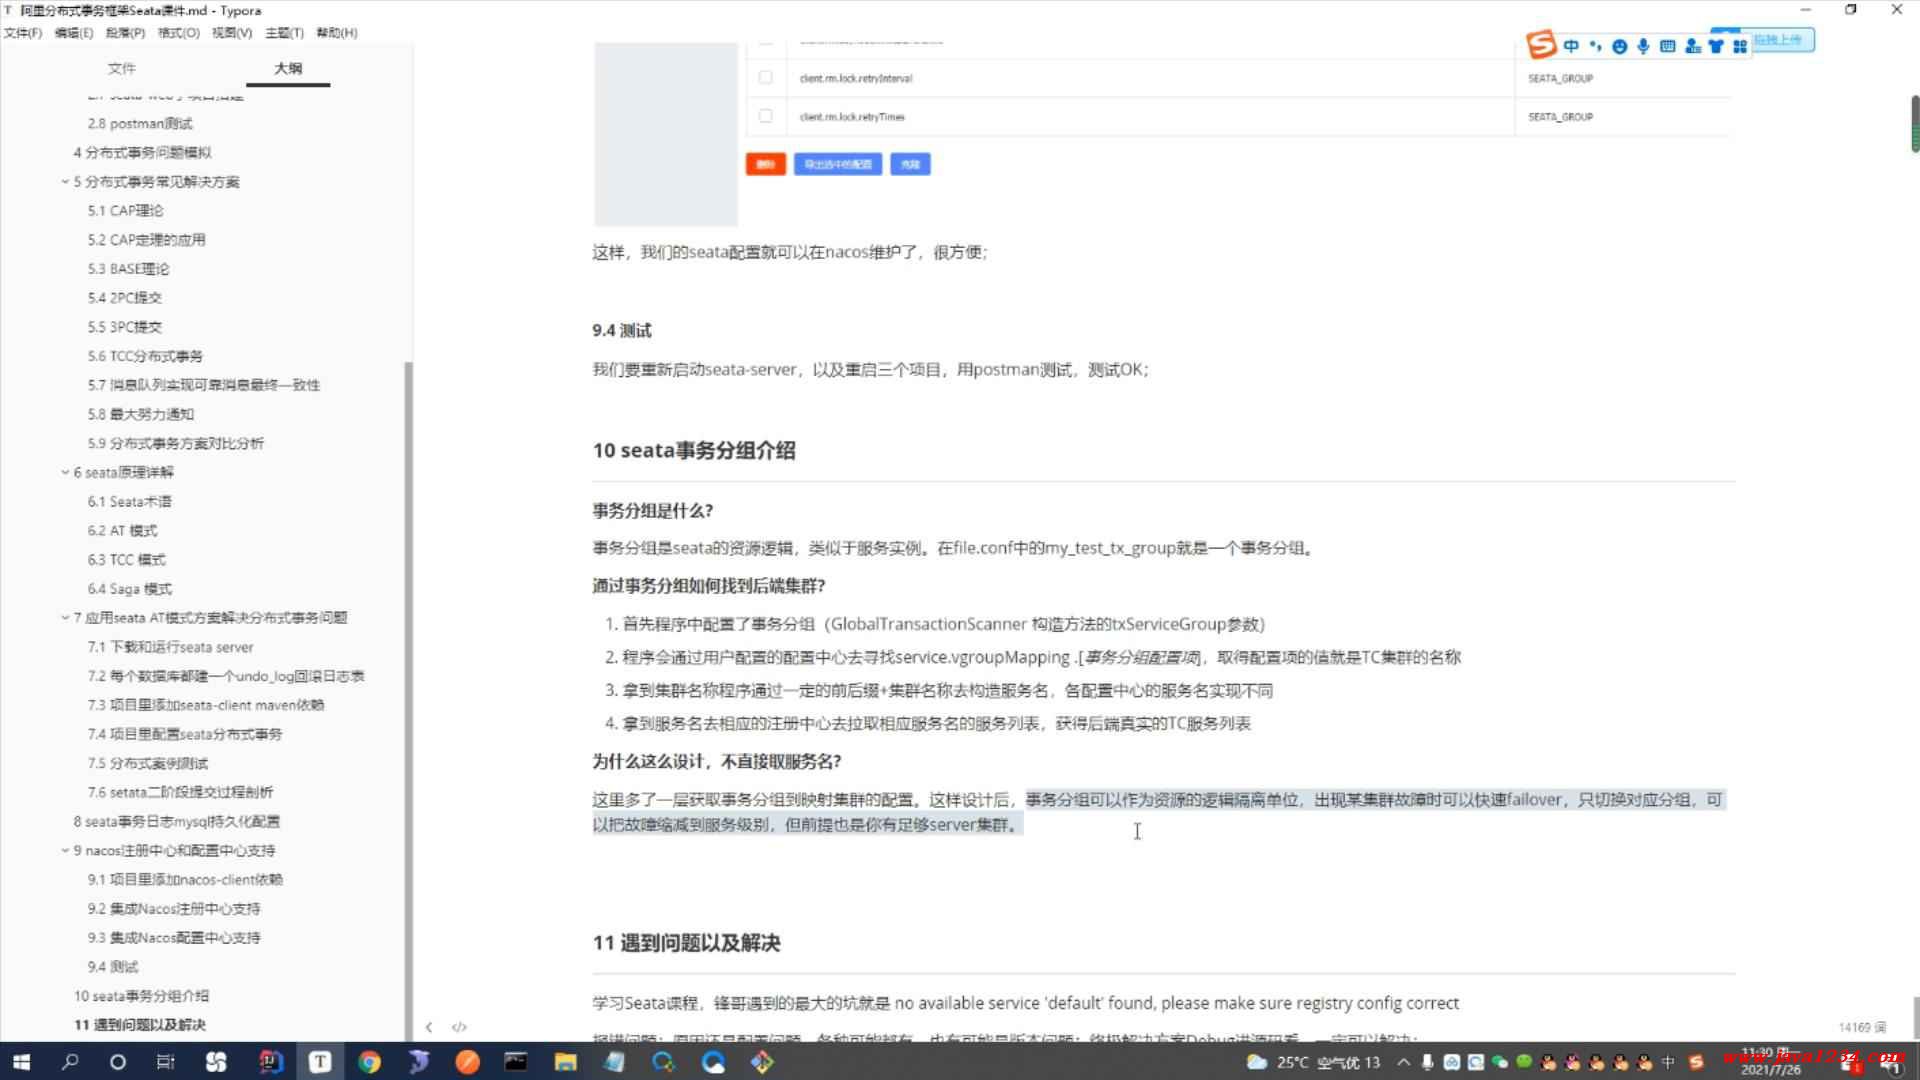Screen dimensions: 1920x1080
Task: Collapse the 6 seata原理详解 outline section
Action: pyautogui.click(x=65, y=472)
